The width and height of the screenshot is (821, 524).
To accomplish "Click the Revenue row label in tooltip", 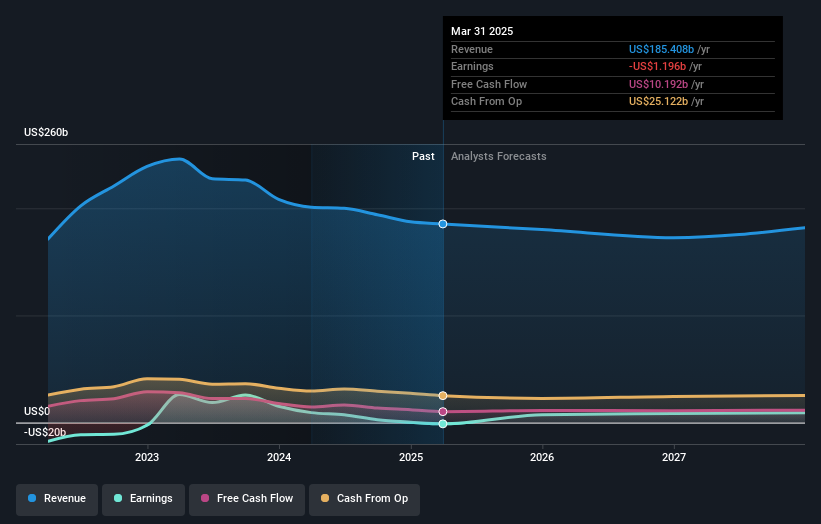I will coord(472,49).
